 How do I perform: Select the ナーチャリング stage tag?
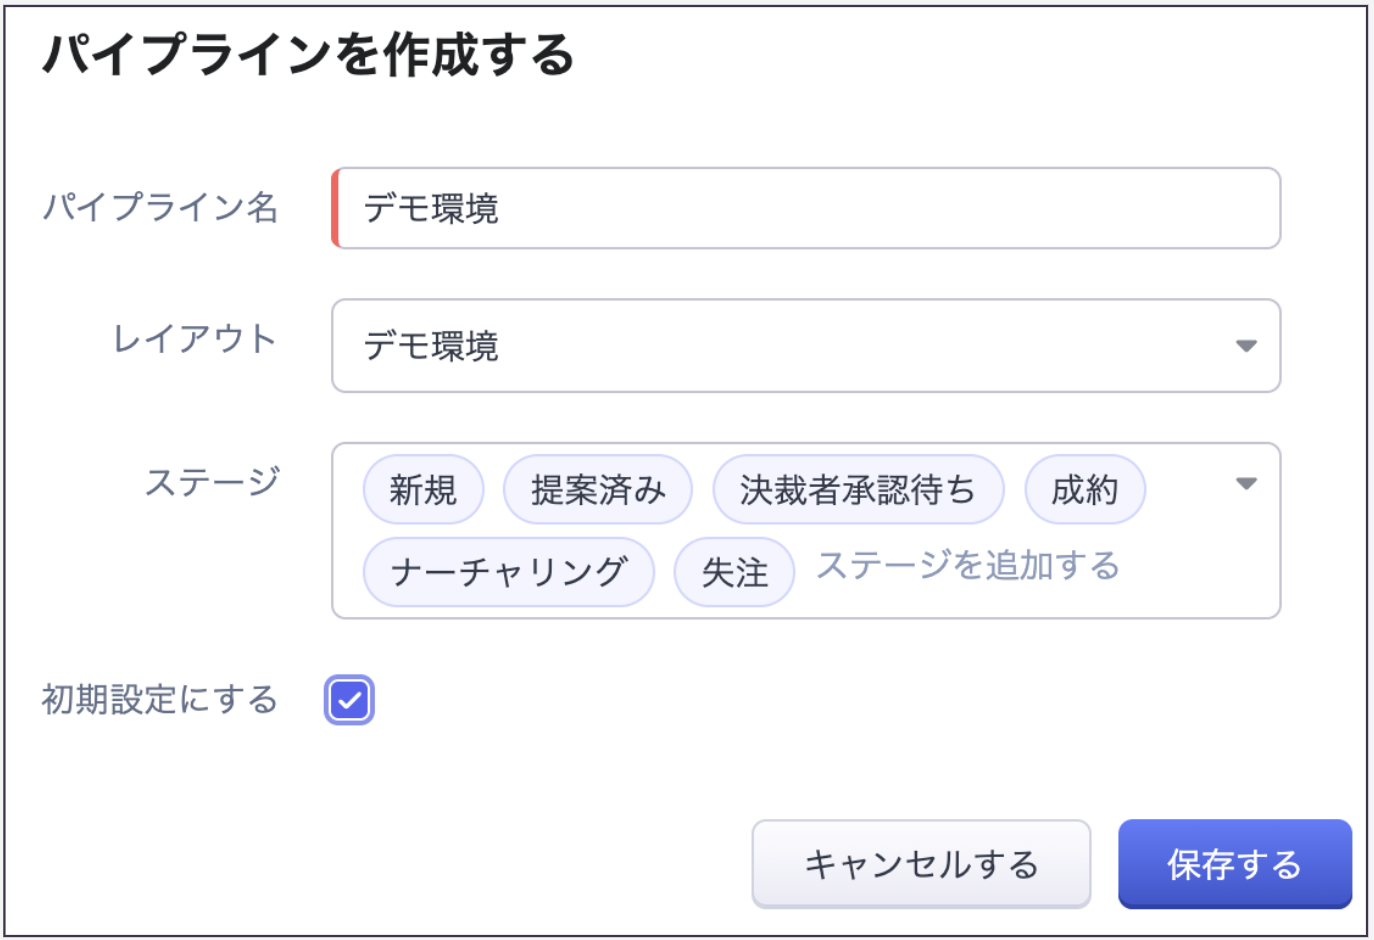tap(508, 572)
